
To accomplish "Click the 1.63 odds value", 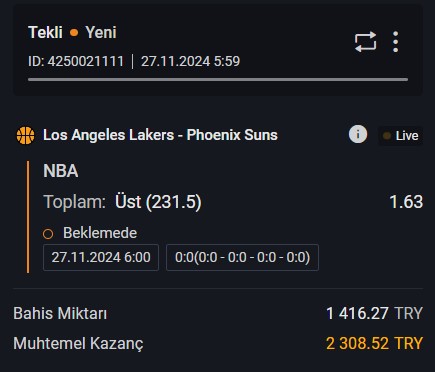I will pyautogui.click(x=406, y=202).
